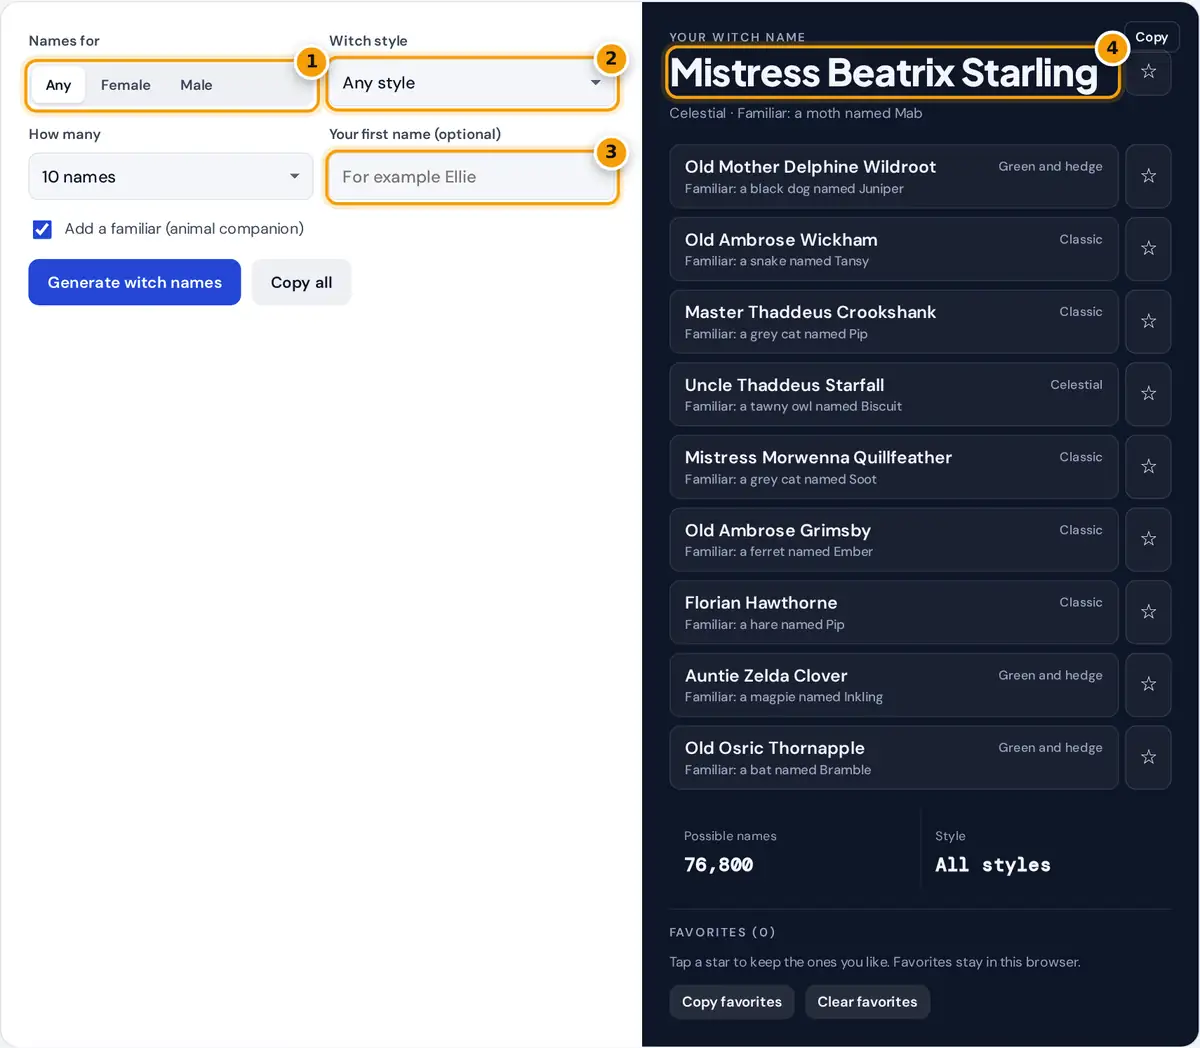
Task: Star Old Osric Thornapple as favorite
Action: (1148, 757)
